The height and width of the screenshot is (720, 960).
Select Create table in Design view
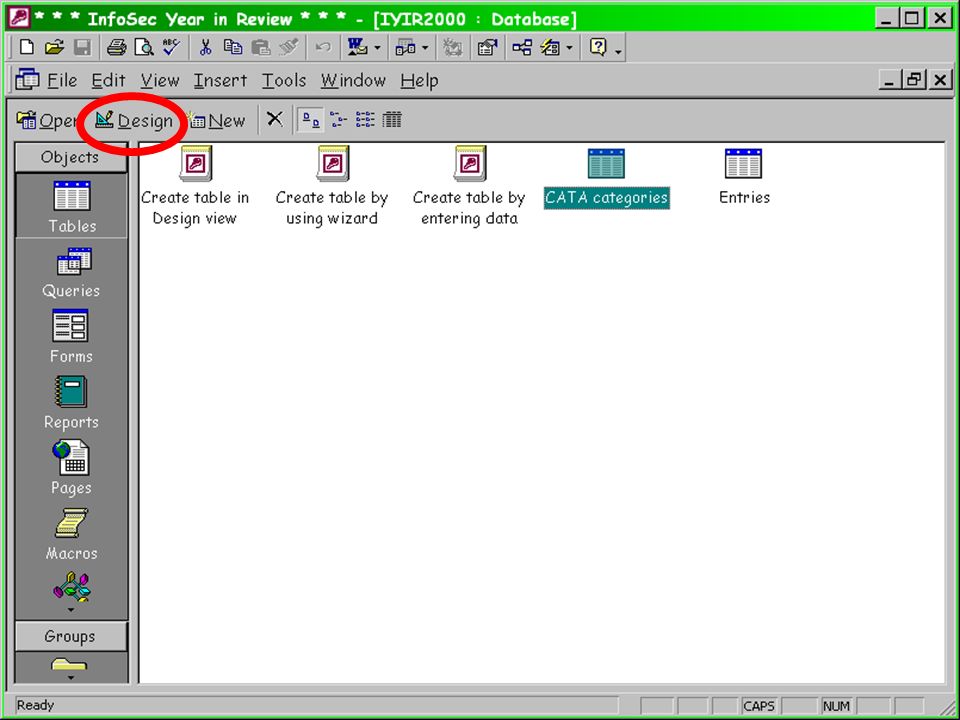[x=195, y=187]
